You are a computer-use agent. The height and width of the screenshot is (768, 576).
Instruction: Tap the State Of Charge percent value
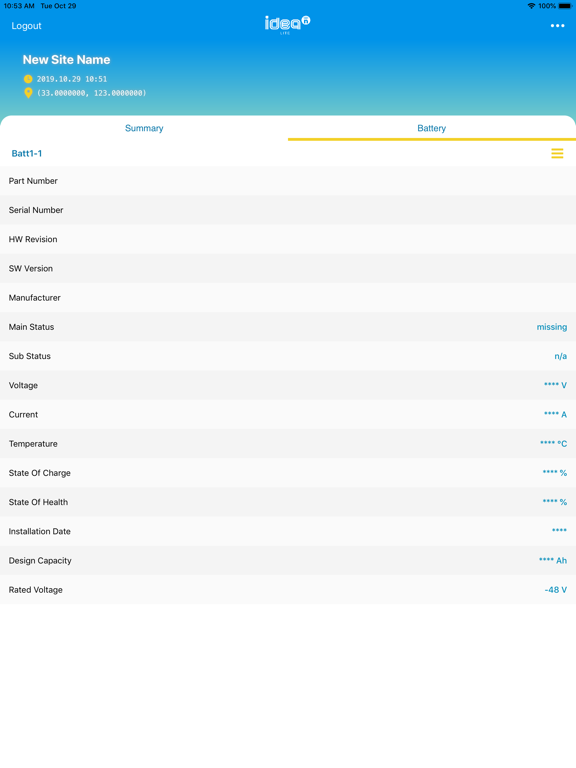tap(554, 473)
